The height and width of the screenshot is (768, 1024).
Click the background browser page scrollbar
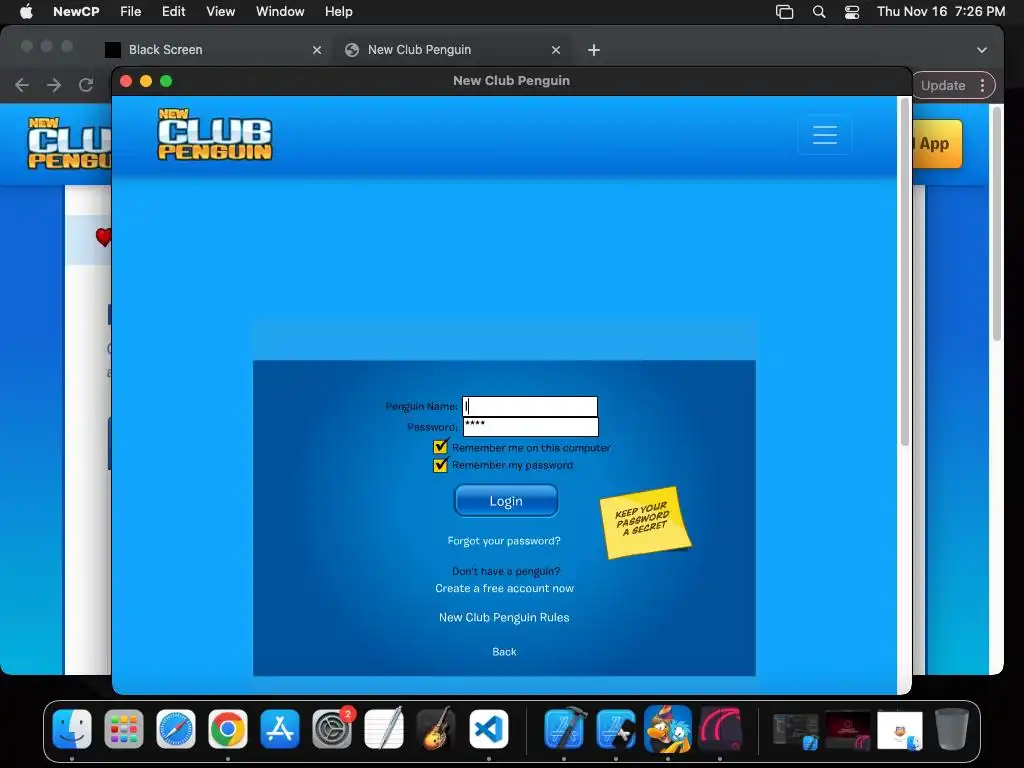pos(997,224)
